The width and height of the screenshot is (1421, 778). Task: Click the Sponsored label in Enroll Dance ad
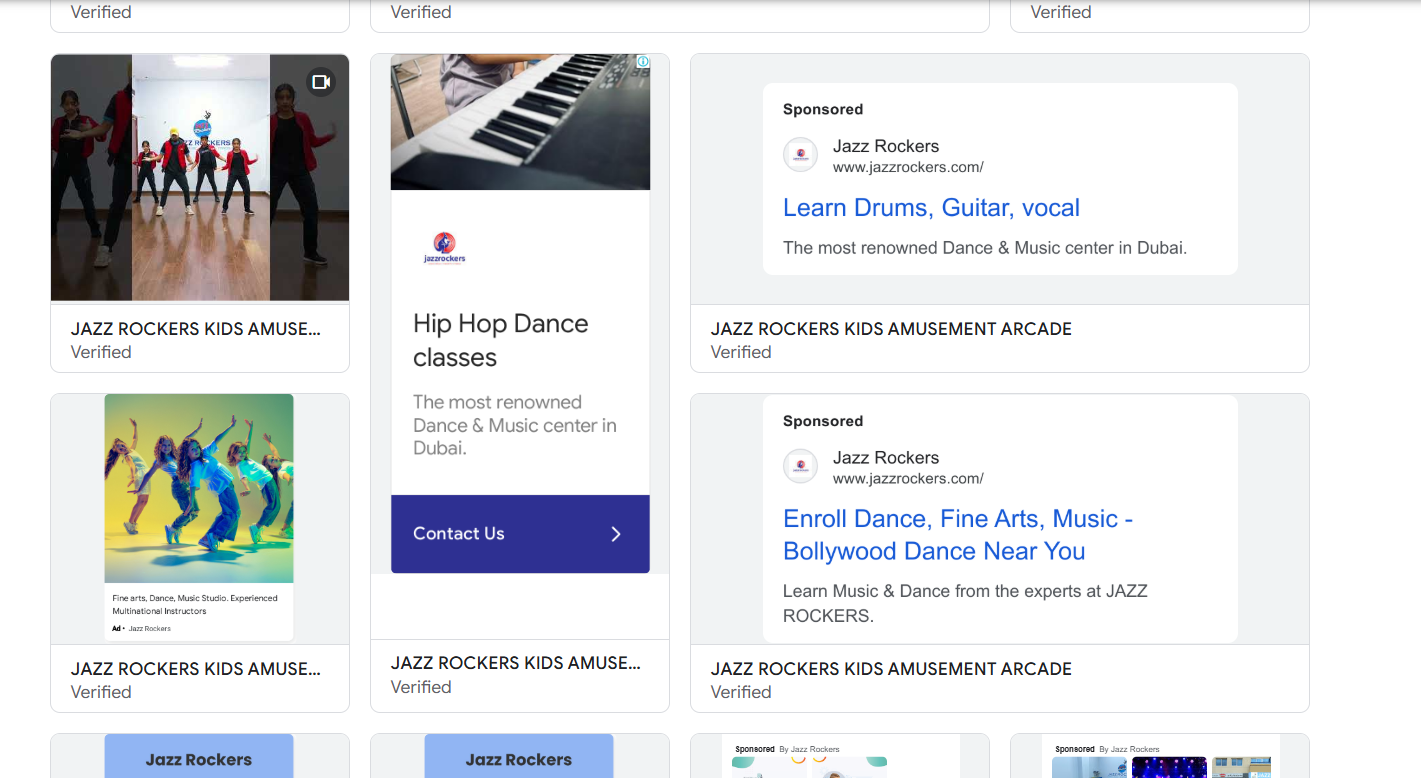pos(822,421)
